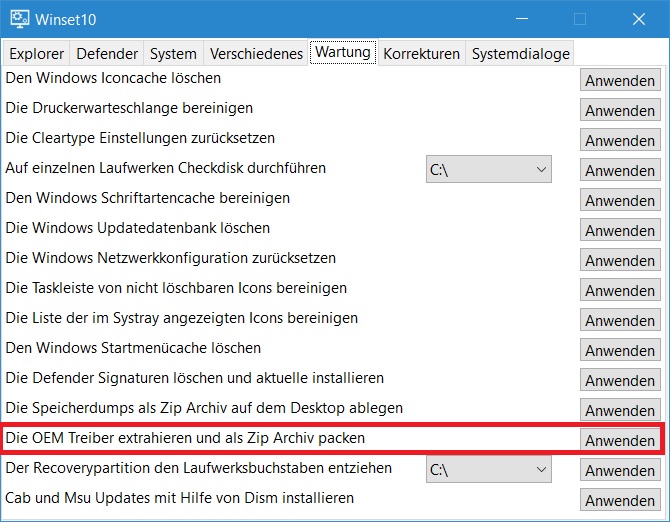Apply Windows Iconcache löschen
This screenshot has width=670, height=522.
[x=620, y=80]
